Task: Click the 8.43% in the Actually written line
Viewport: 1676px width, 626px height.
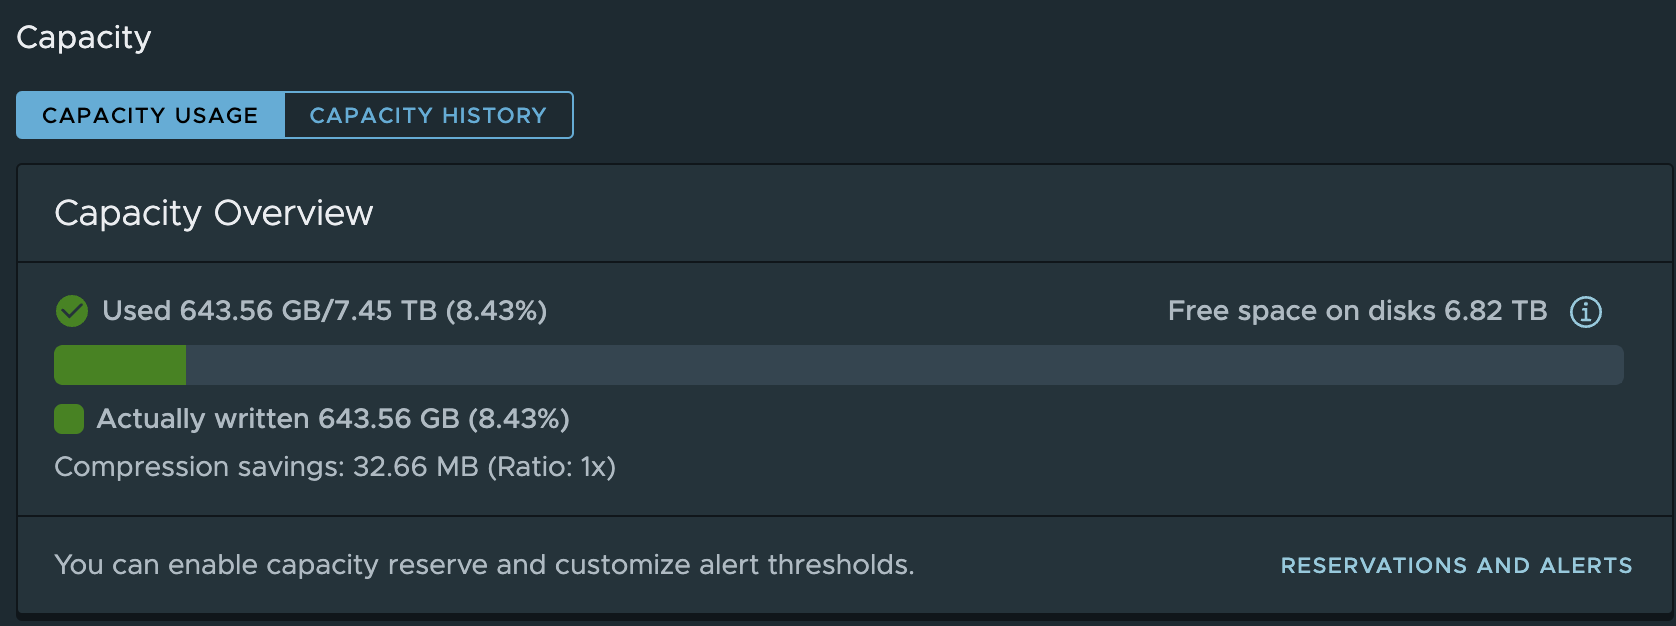Action: pos(519,419)
